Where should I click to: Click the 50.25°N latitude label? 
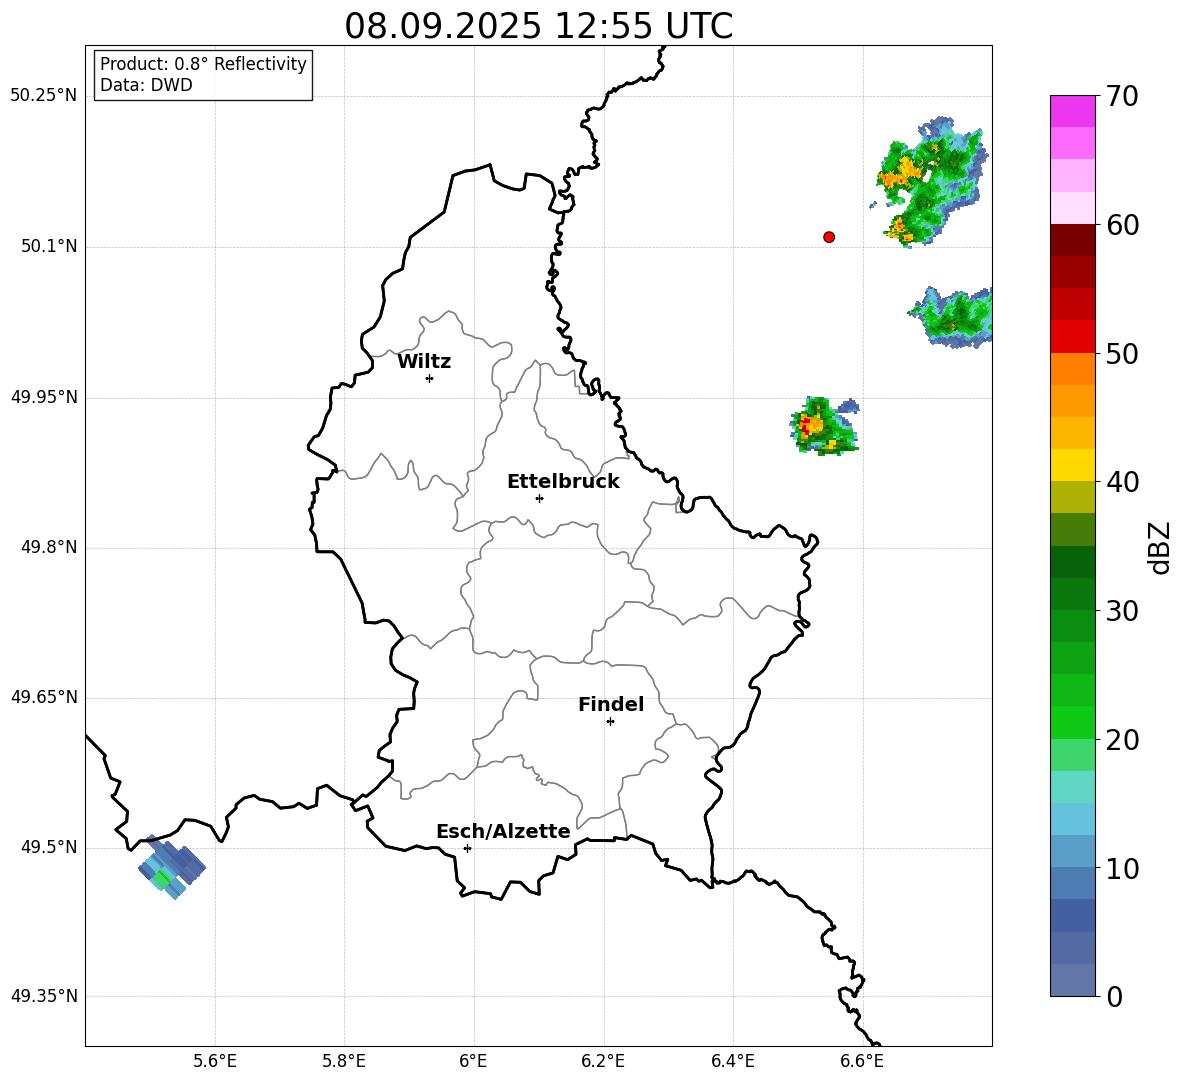pyautogui.click(x=44, y=96)
